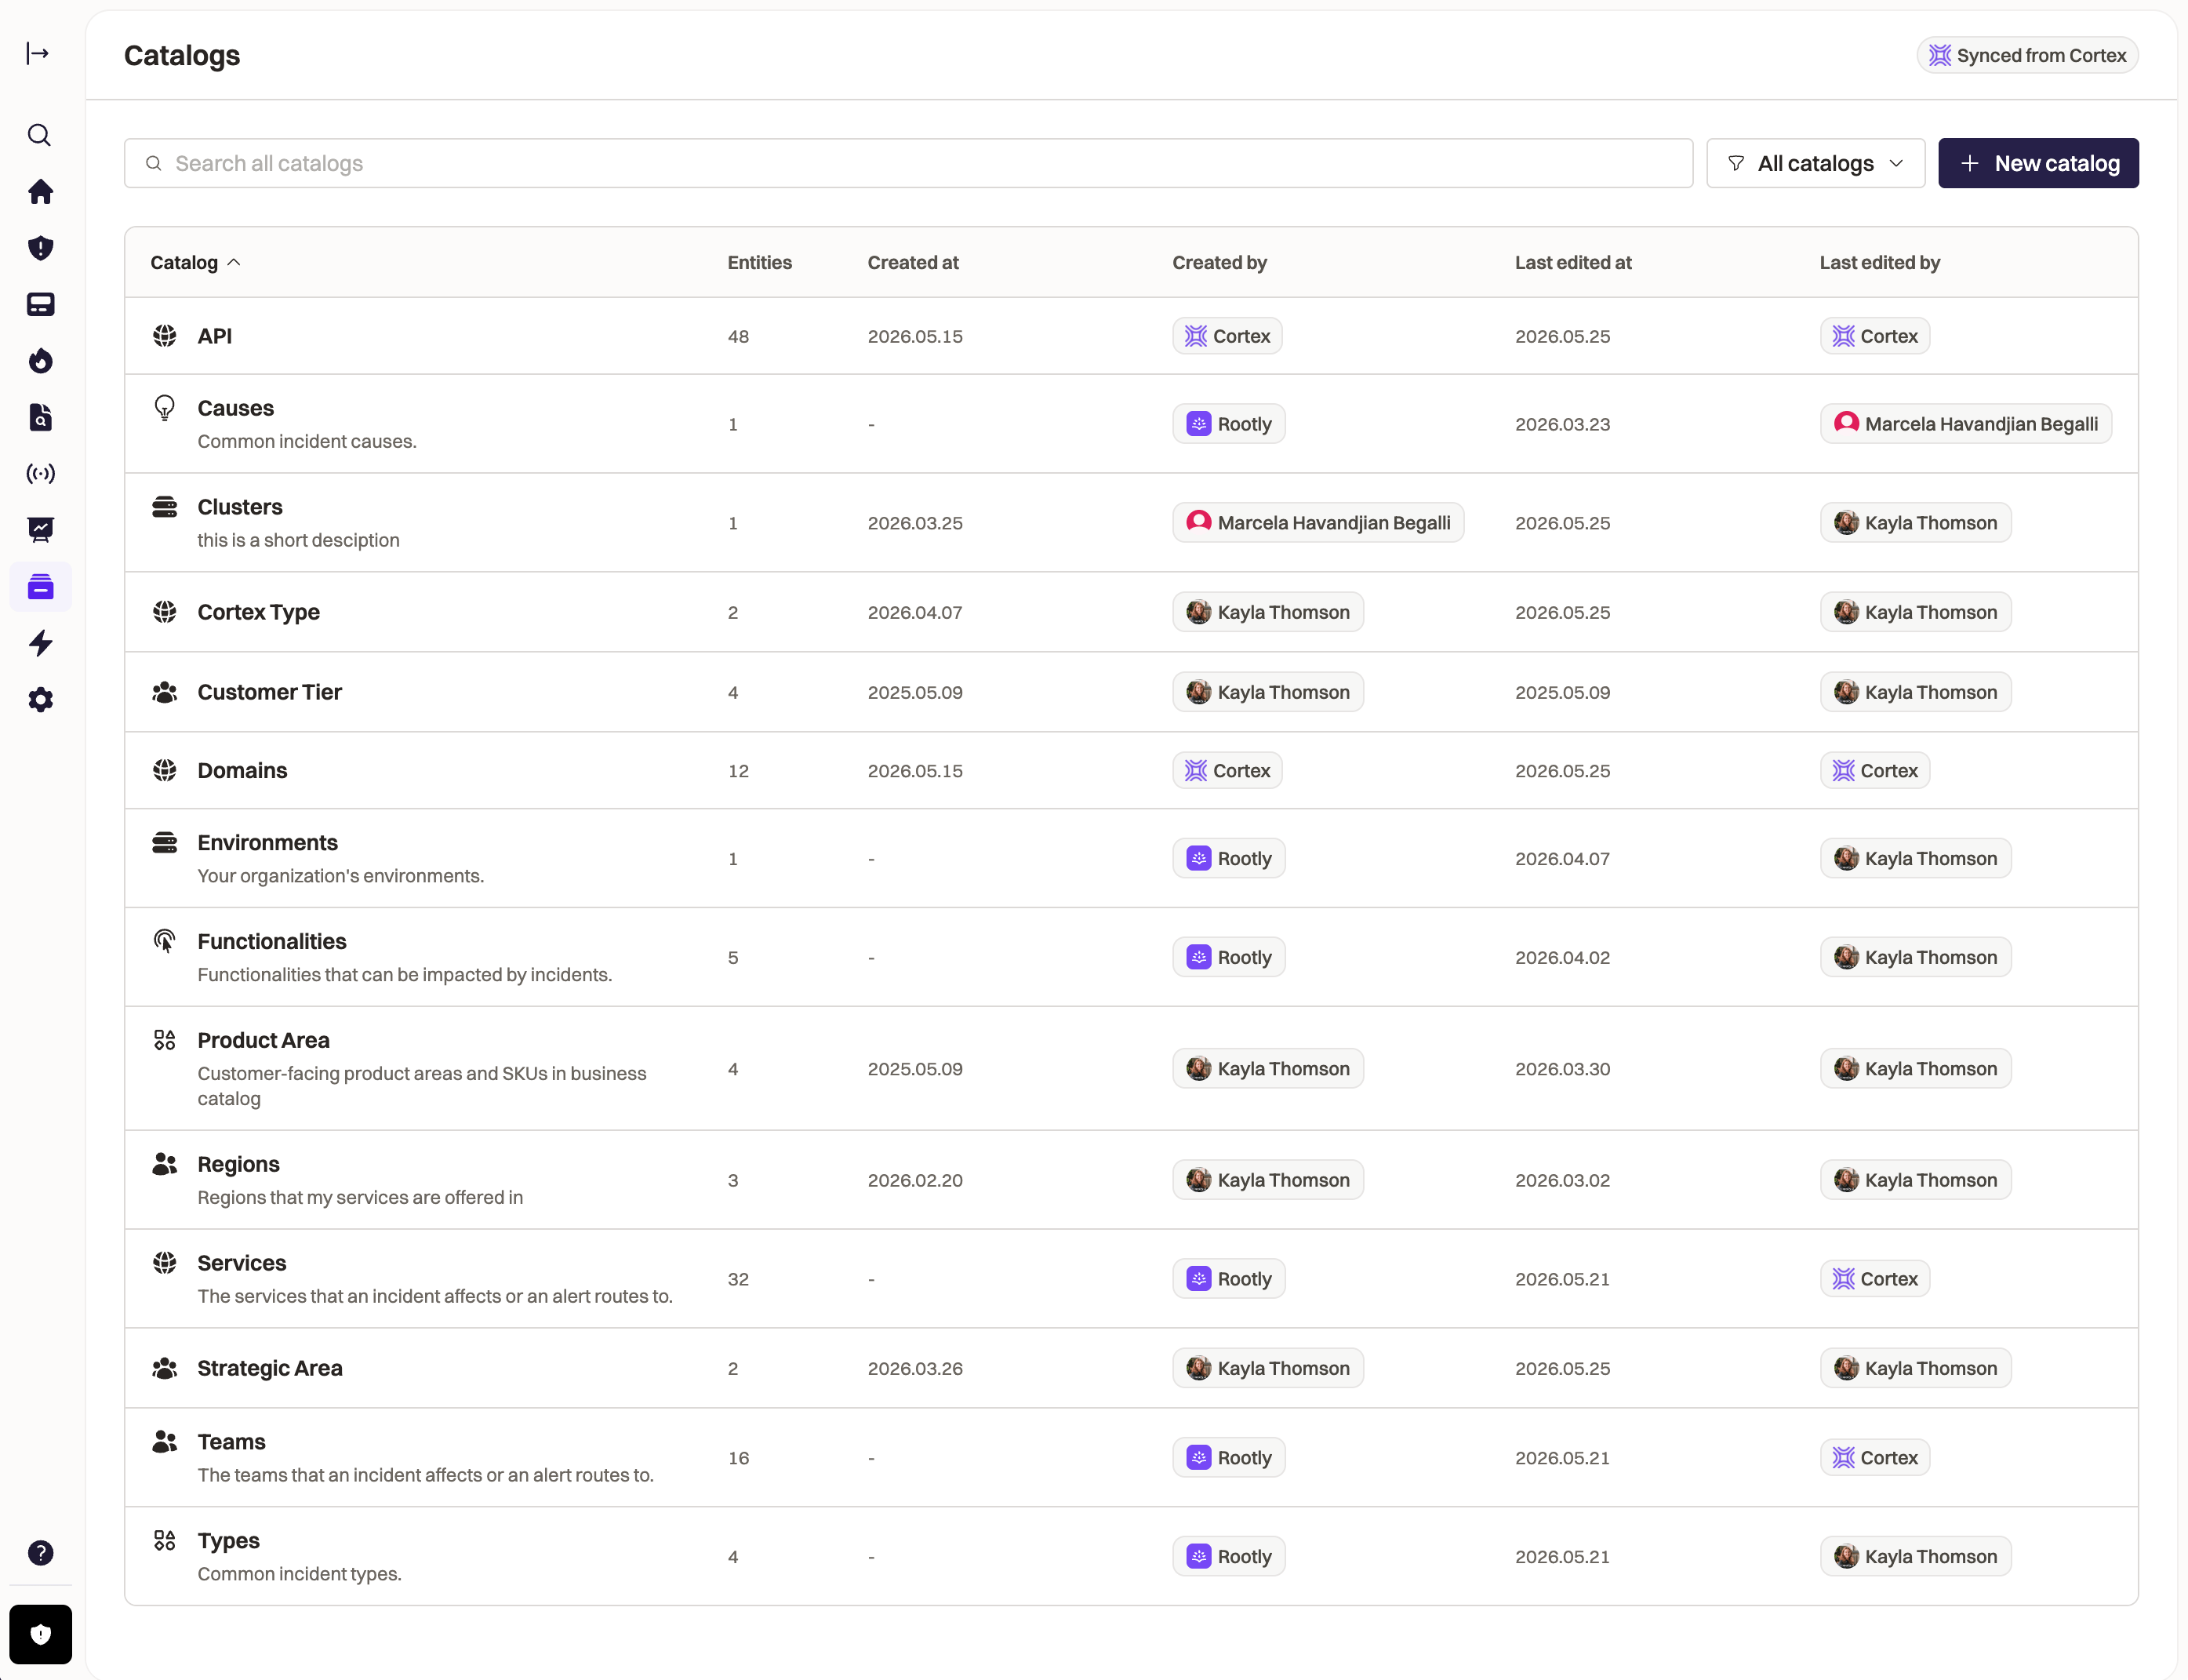This screenshot has height=1680, width=2188.
Task: Click the lightbulb icon next to Causes
Action: (x=165, y=408)
